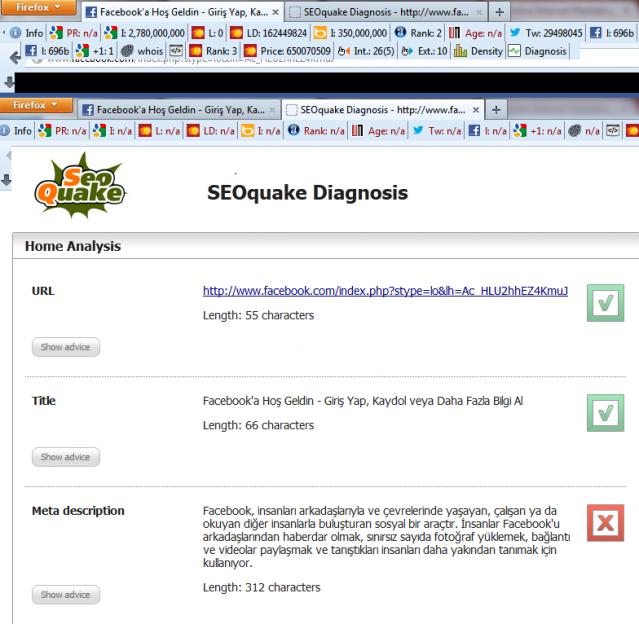Click the Bing index I: 350,000,000 parameter
639x624 pixels.
350,33
